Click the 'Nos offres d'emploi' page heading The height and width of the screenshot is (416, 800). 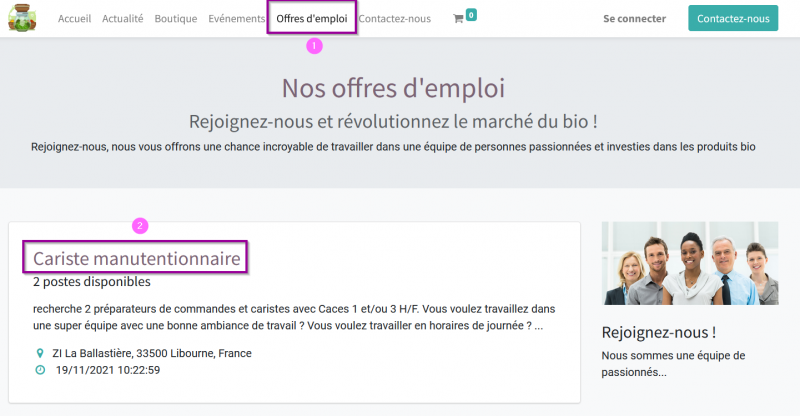[393, 88]
